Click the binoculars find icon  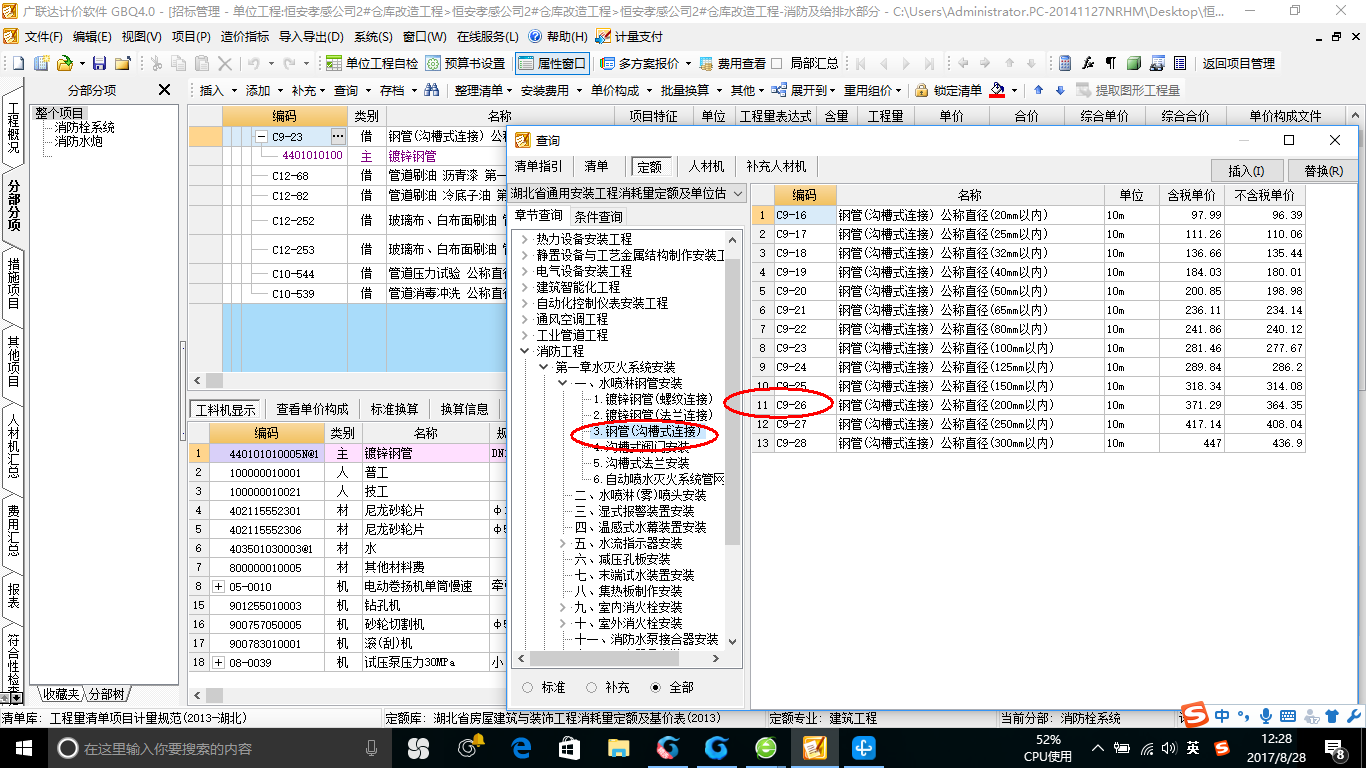click(432, 90)
